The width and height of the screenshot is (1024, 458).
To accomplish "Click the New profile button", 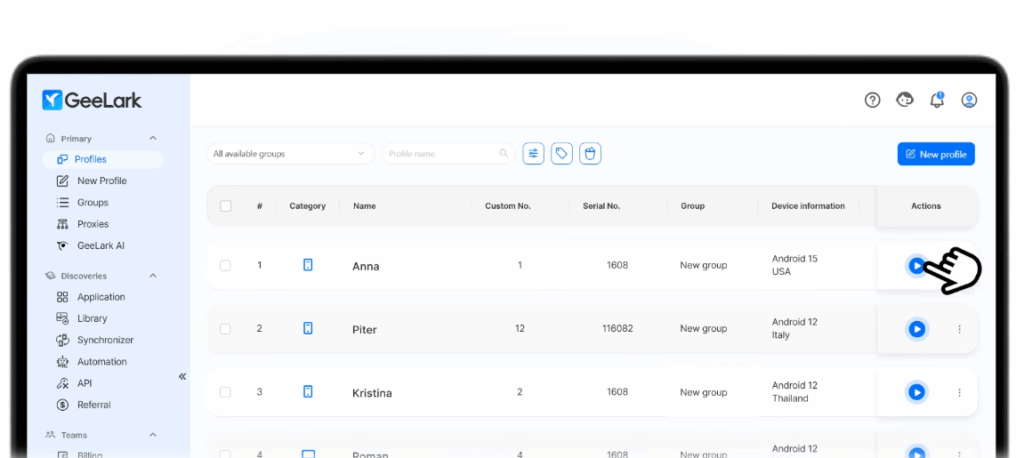I will point(936,154).
